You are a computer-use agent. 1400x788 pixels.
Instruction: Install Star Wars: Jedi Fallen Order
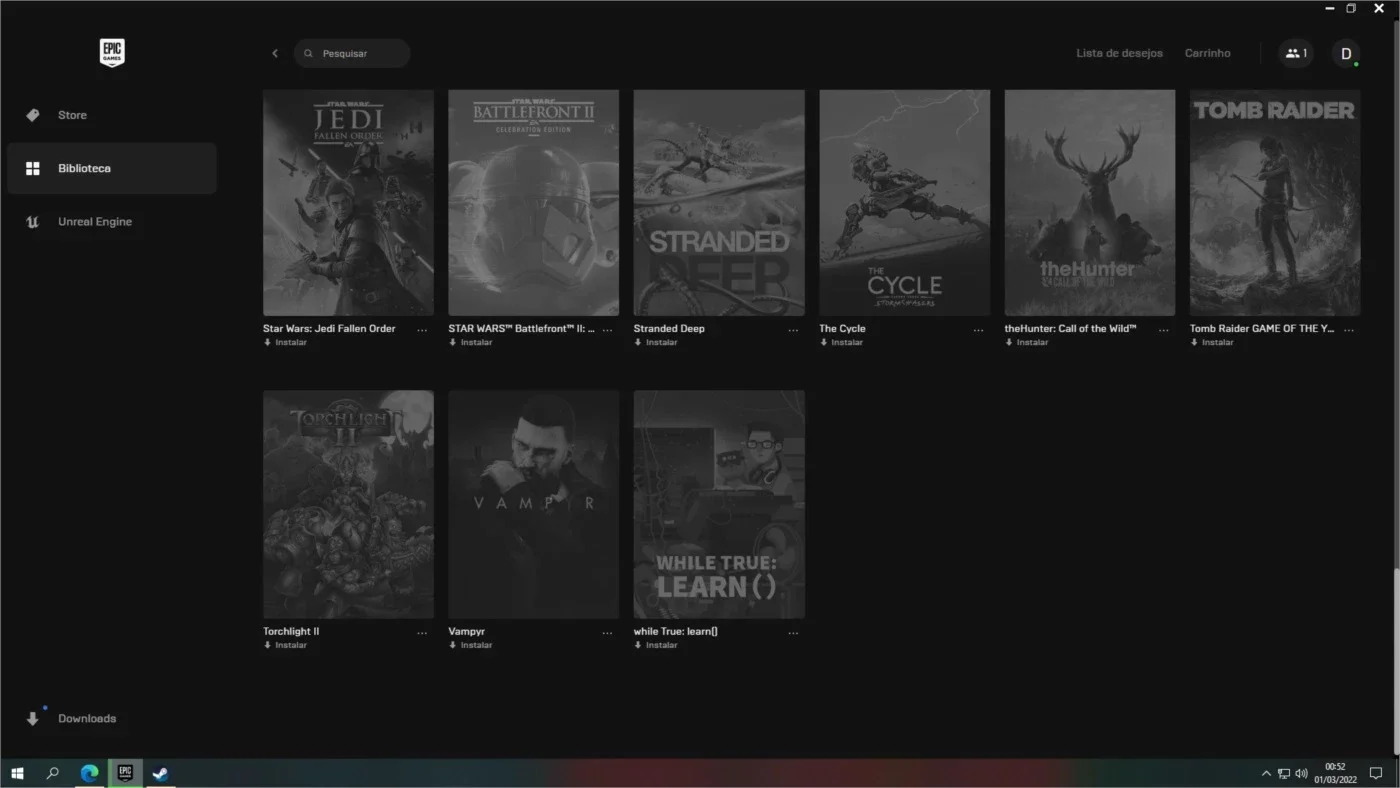[x=285, y=342]
